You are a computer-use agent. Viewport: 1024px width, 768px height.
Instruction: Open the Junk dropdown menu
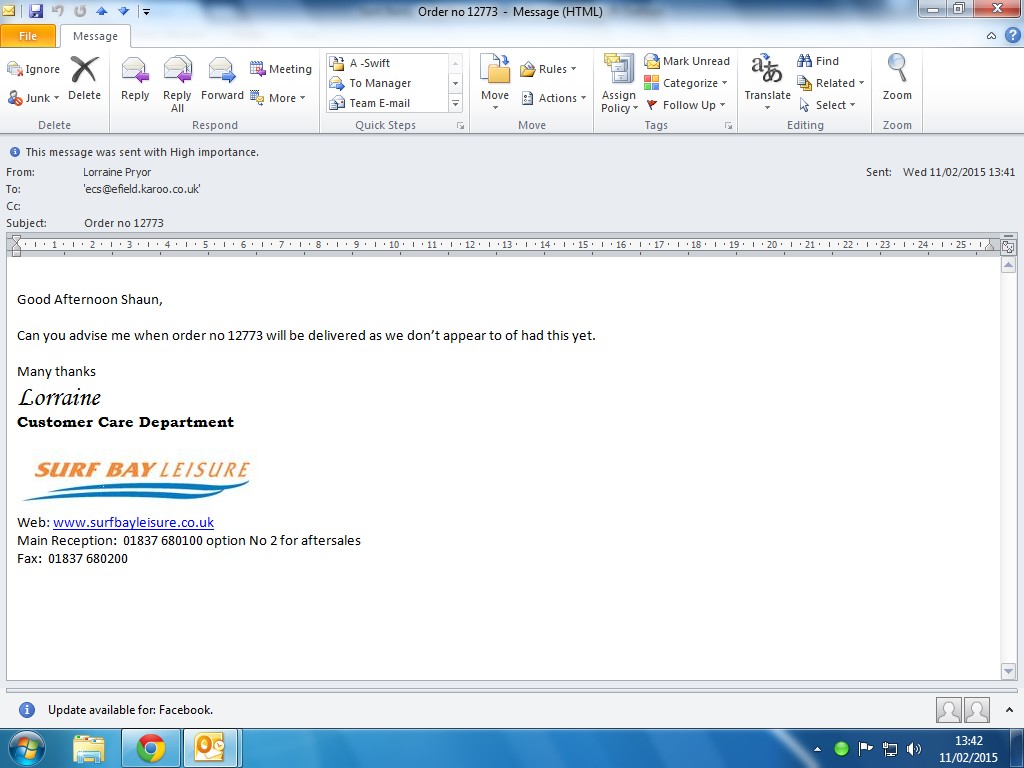pyautogui.click(x=33, y=98)
